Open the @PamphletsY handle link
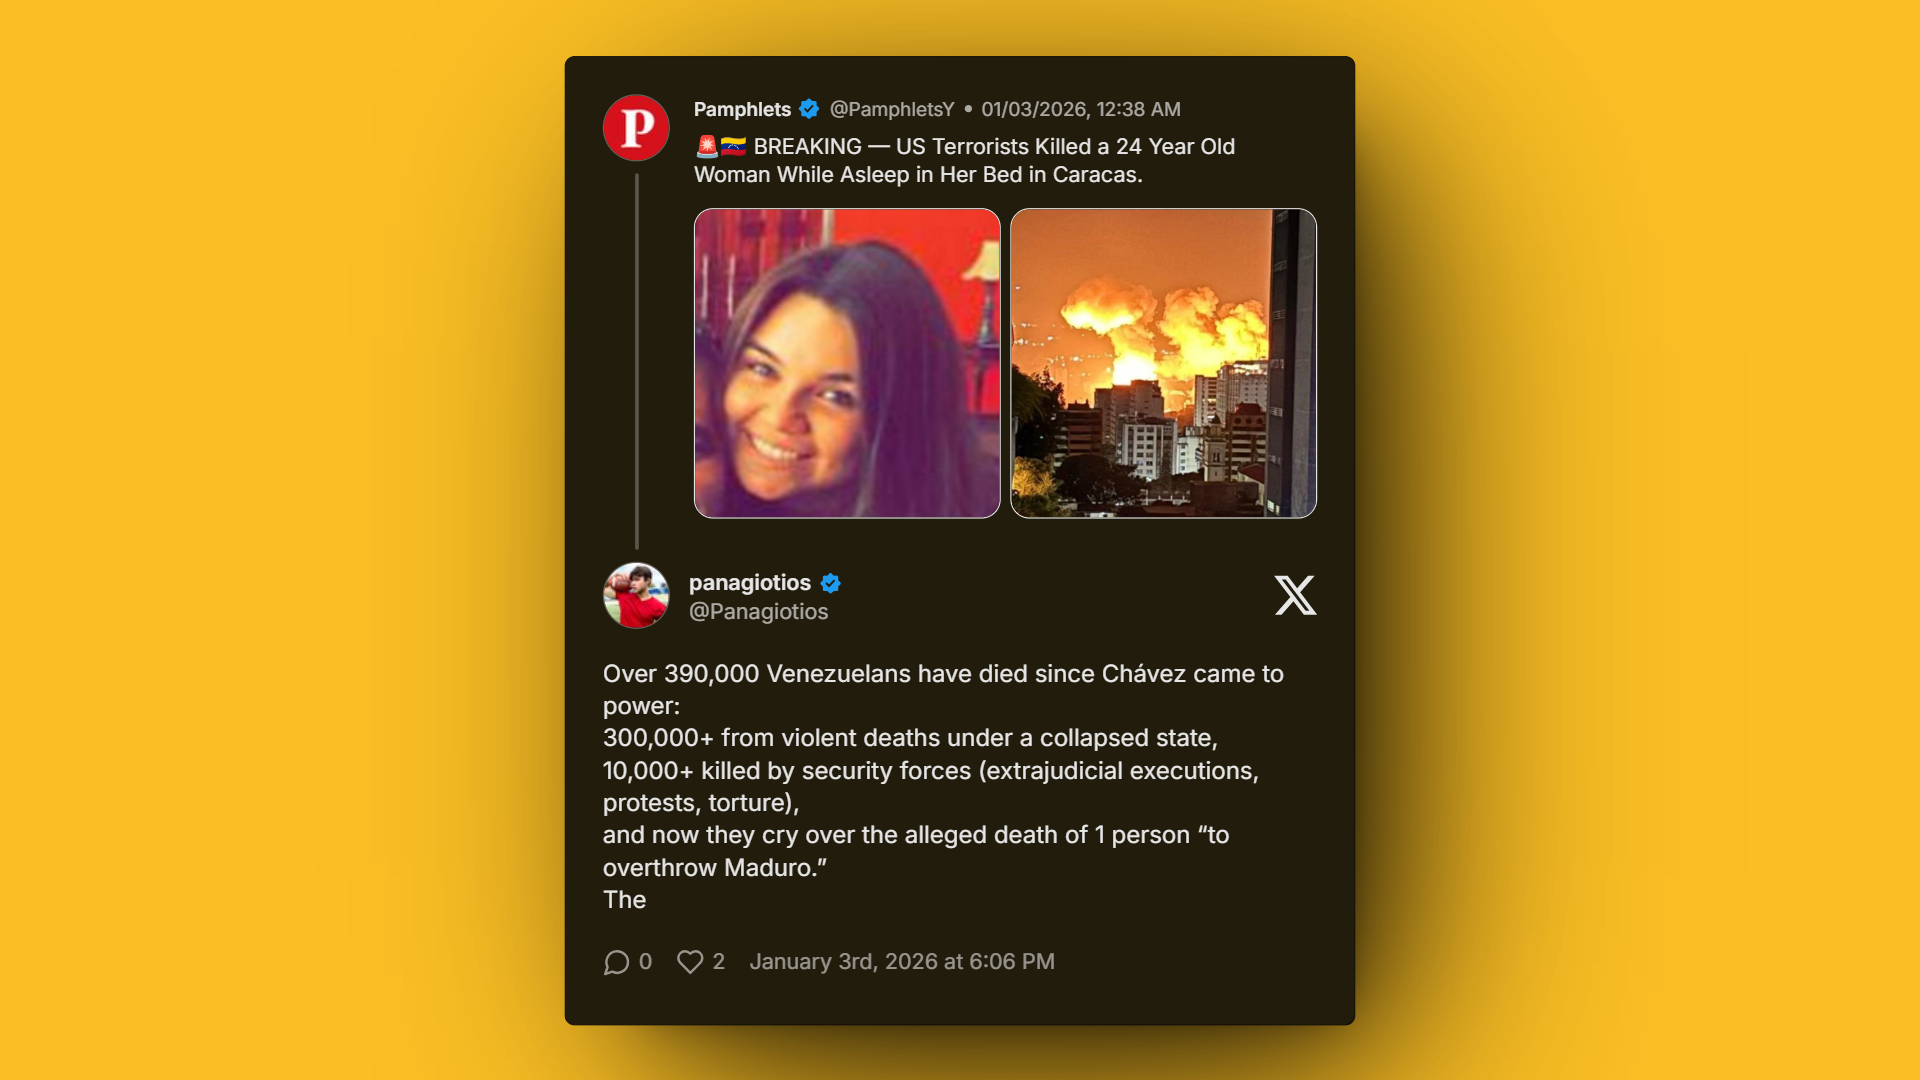This screenshot has height=1080, width=1920. (892, 109)
